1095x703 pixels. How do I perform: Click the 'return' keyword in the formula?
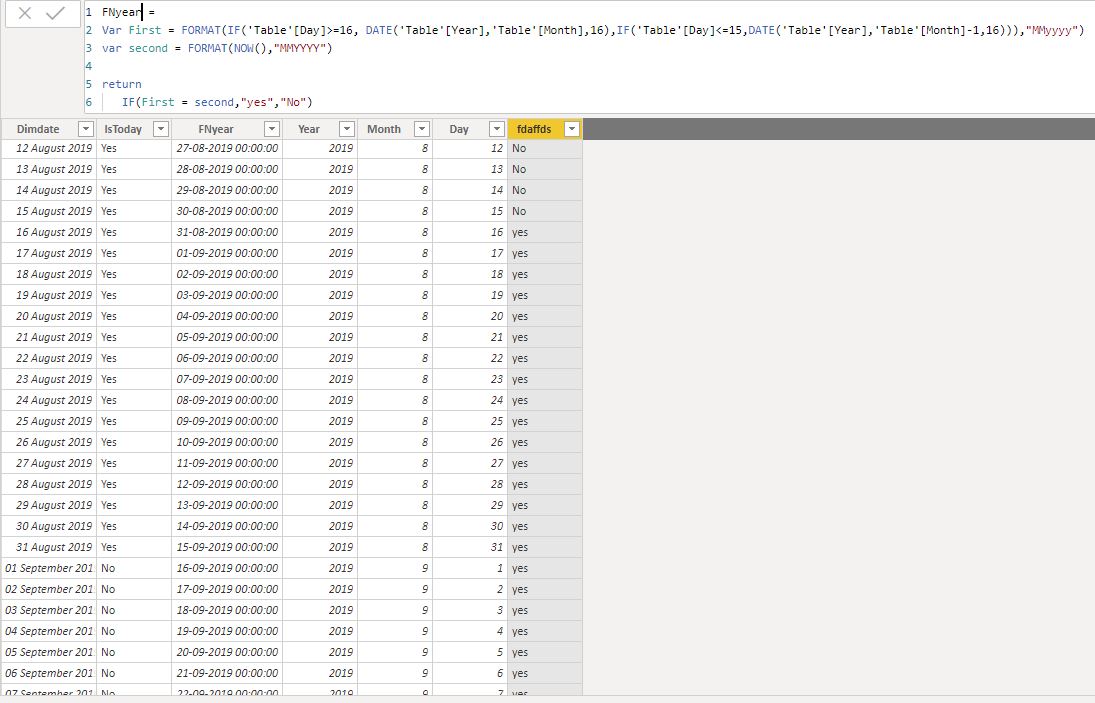[122, 84]
